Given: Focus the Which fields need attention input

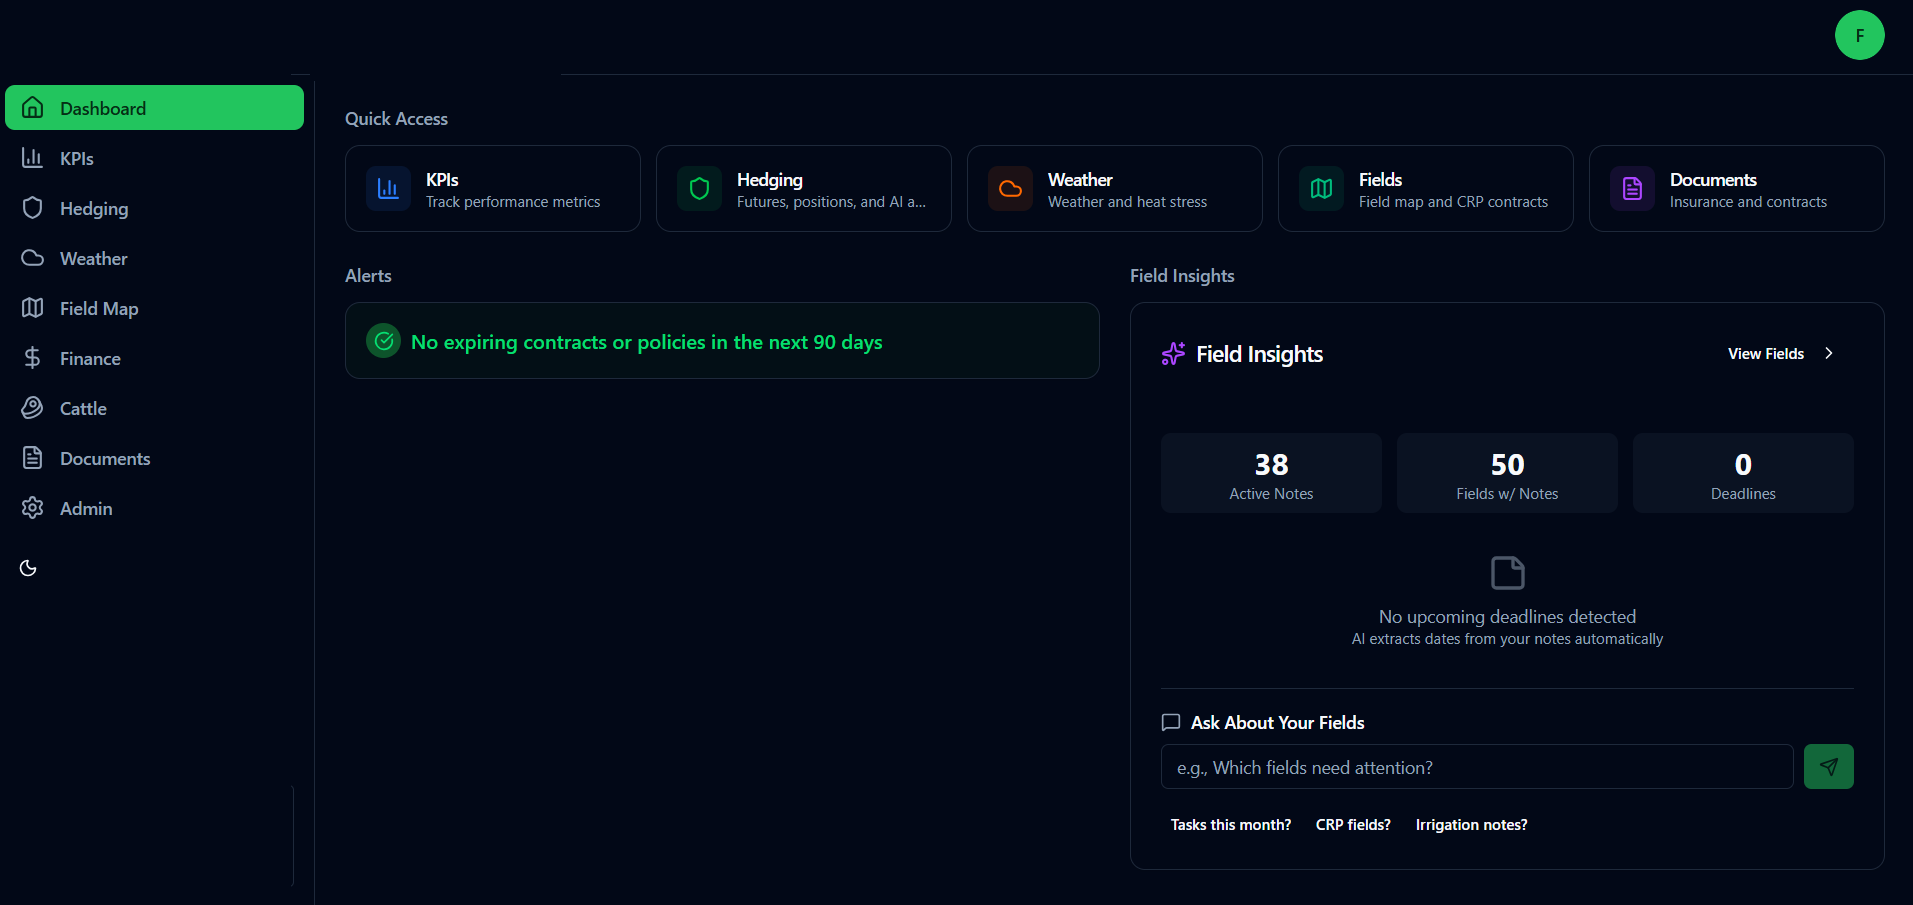Looking at the screenshot, I should click(1477, 767).
